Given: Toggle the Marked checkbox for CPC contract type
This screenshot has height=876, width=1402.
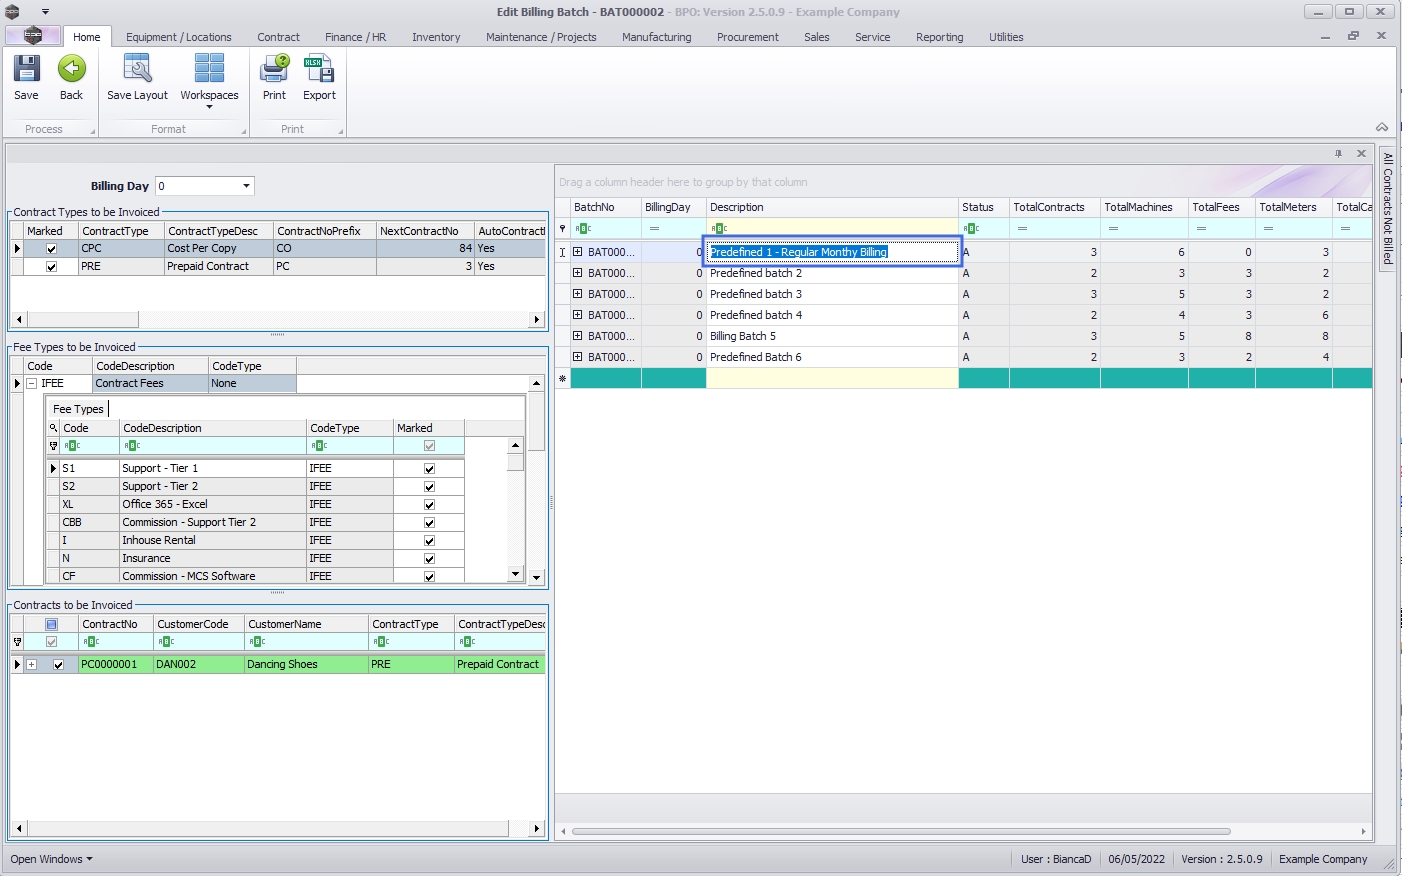Looking at the screenshot, I should (52, 249).
